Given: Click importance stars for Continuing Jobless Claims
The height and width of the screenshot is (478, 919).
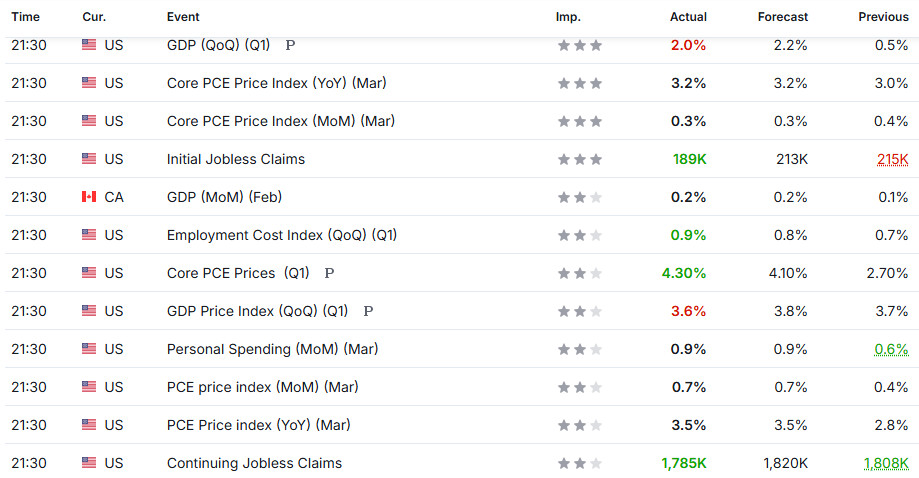Looking at the screenshot, I should pos(580,463).
